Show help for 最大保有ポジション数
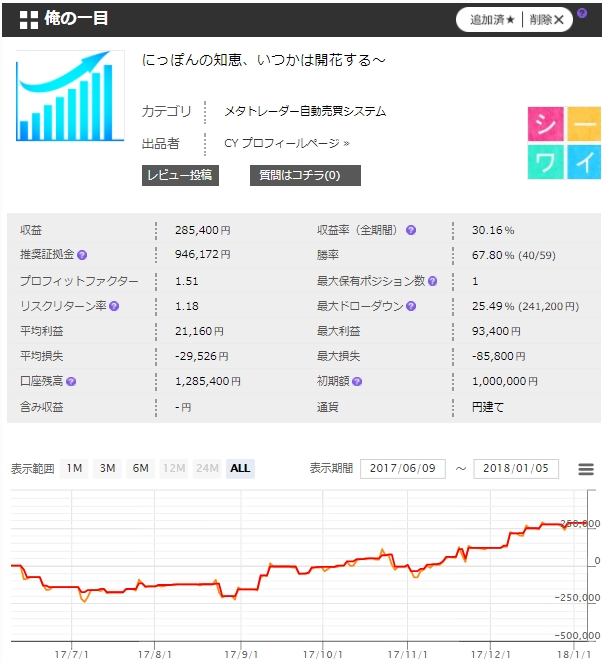Image resolution: width=602 pixels, height=662 pixels. (431, 281)
